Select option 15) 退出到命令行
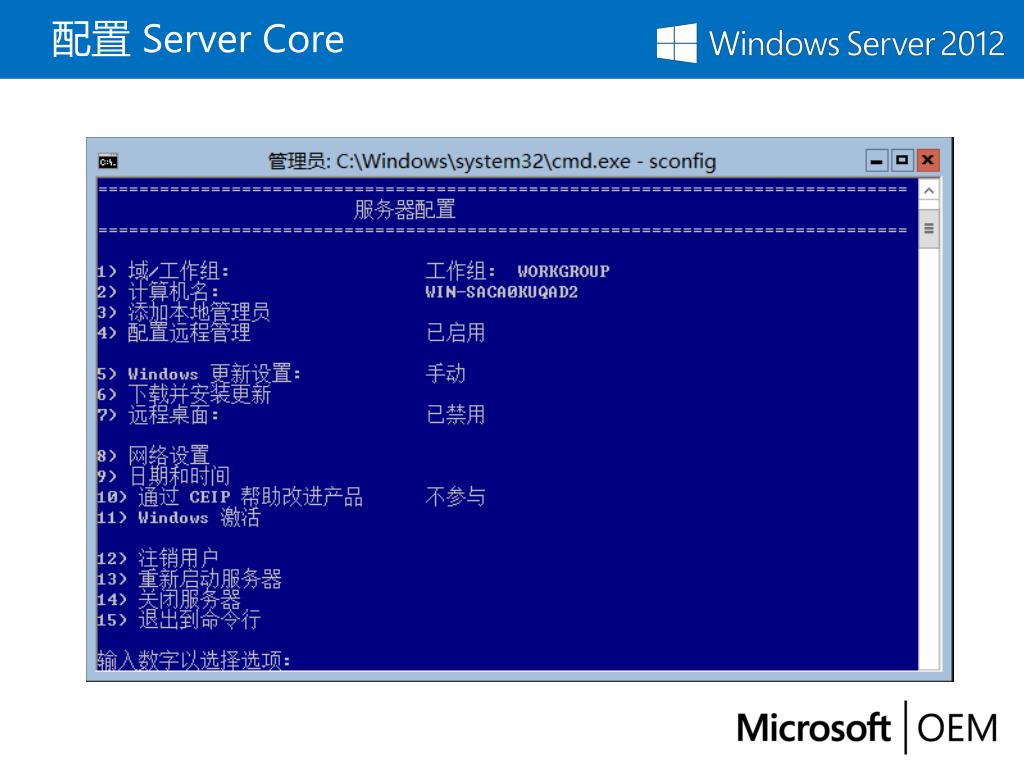 point(179,619)
